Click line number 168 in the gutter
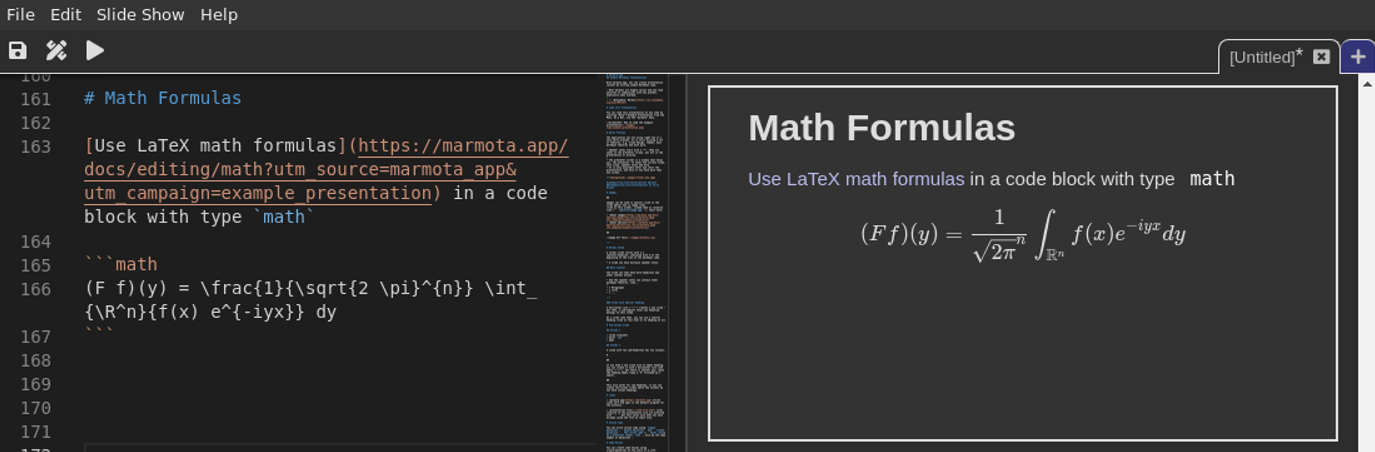This screenshot has width=1375, height=452. [36, 360]
